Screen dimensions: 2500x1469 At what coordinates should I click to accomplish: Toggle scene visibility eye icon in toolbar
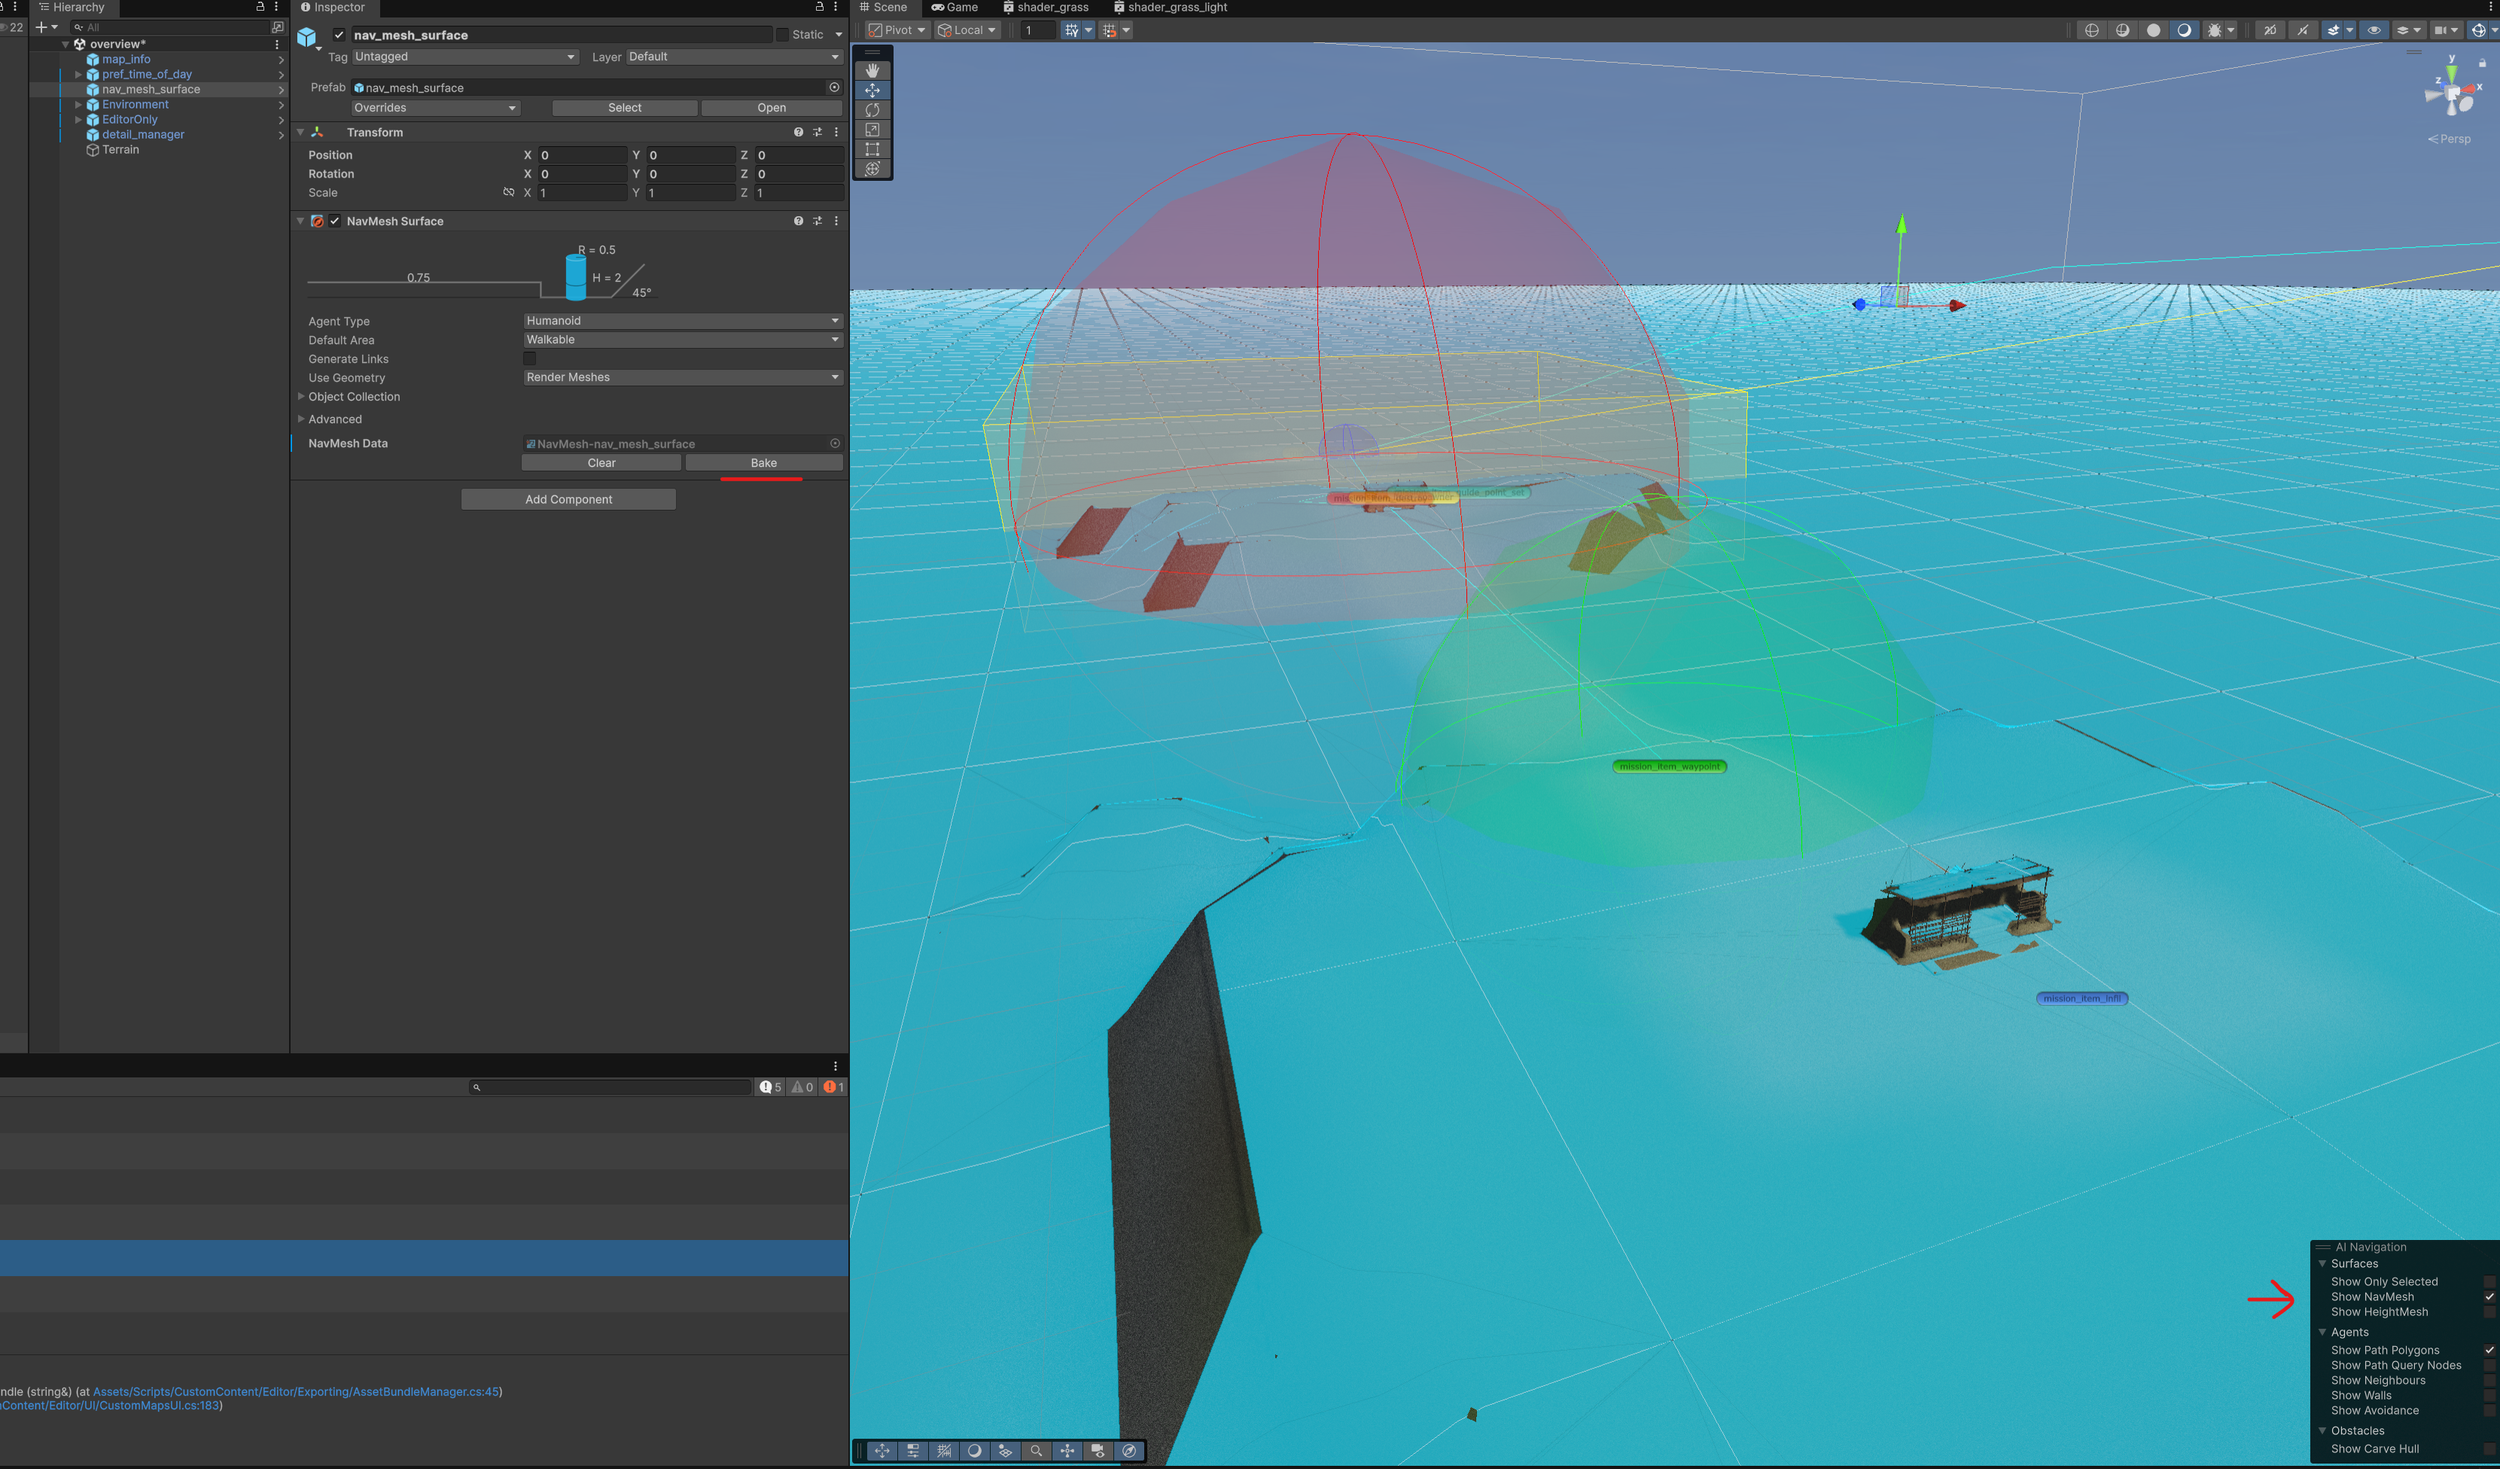click(2373, 30)
